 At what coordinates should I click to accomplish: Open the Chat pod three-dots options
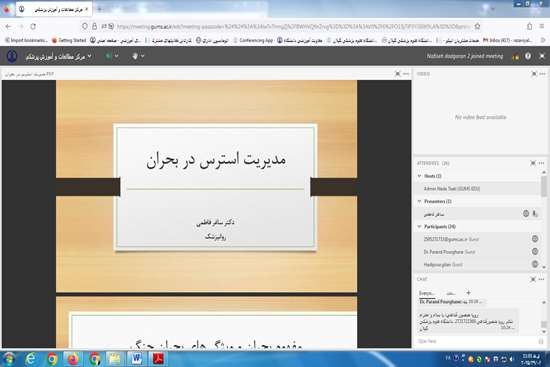point(542,279)
